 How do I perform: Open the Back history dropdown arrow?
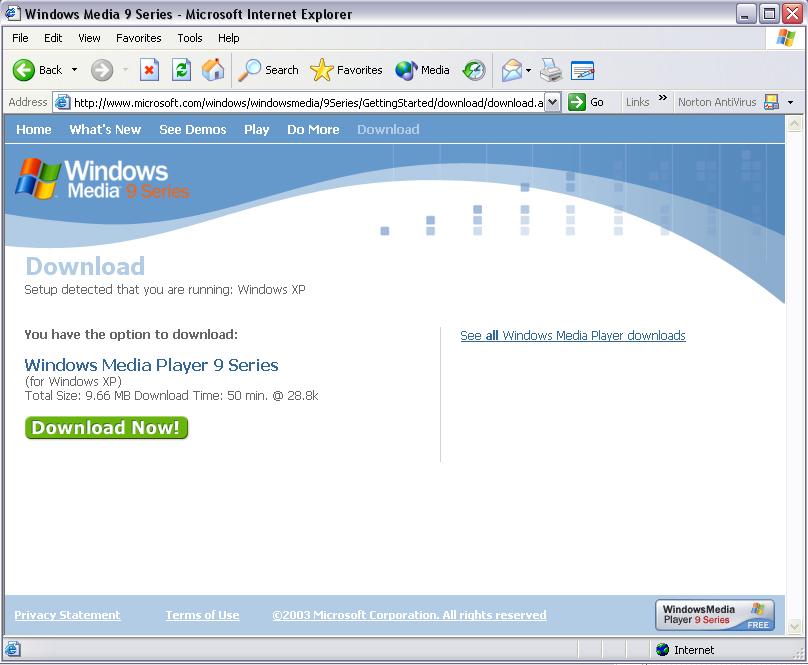[74, 70]
